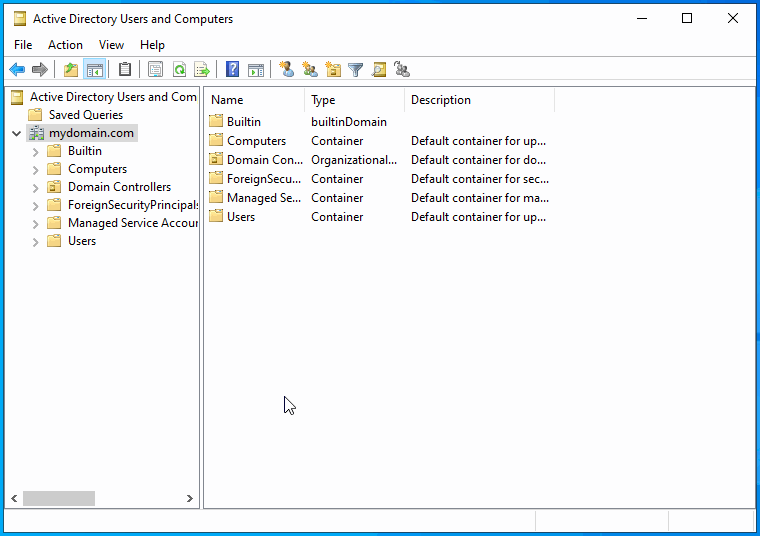Click the Up one level folder icon
Screen dimensions: 760x536
[x=71, y=70]
